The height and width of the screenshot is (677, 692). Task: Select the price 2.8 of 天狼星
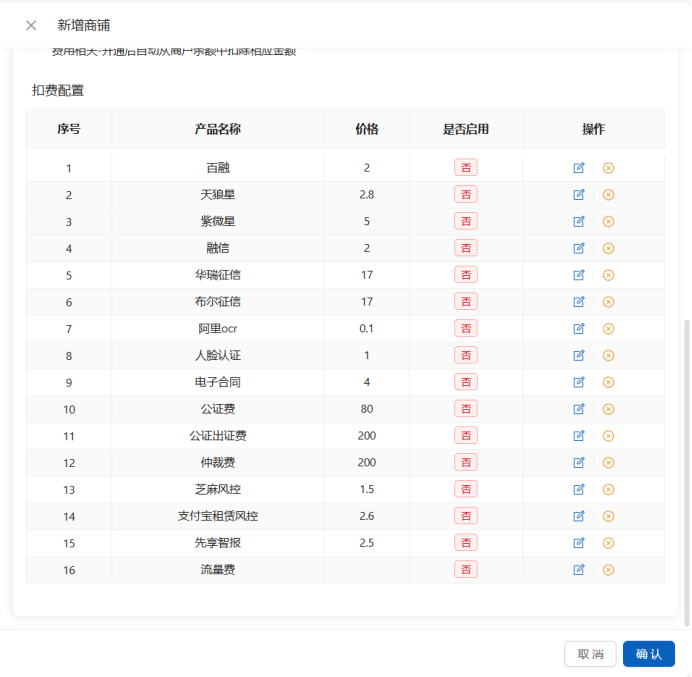tap(367, 195)
